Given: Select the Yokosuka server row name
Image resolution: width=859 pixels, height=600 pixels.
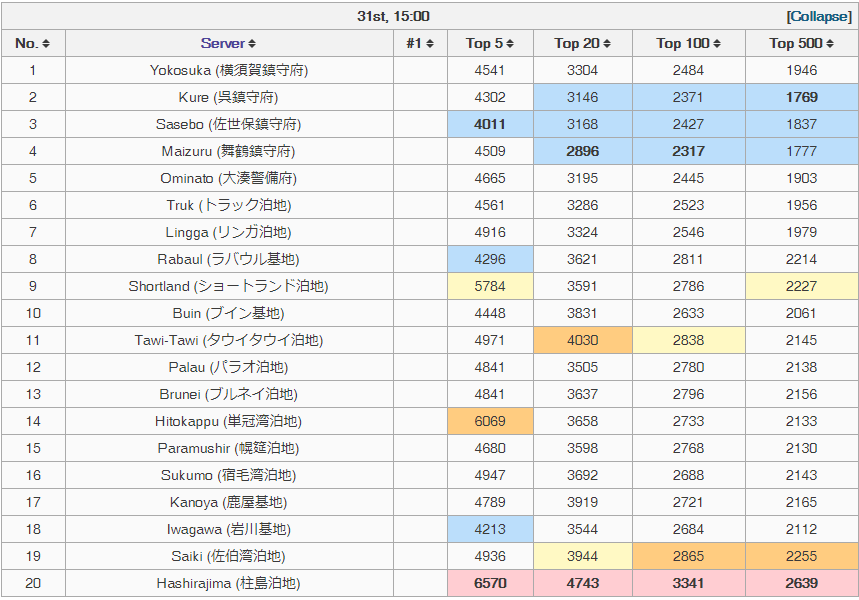Looking at the screenshot, I should [x=229, y=70].
